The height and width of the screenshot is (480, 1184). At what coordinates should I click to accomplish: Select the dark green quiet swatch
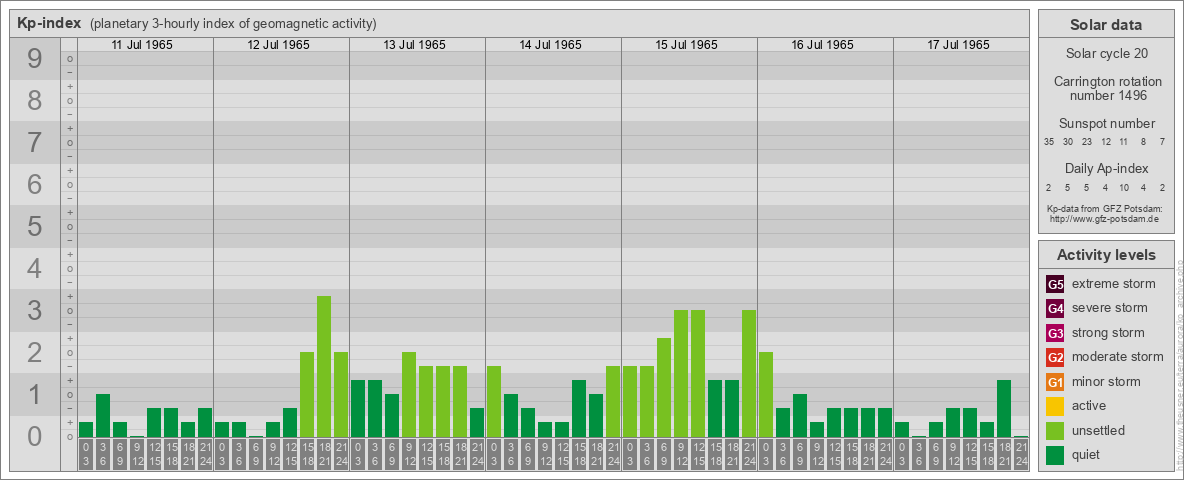coord(1055,455)
